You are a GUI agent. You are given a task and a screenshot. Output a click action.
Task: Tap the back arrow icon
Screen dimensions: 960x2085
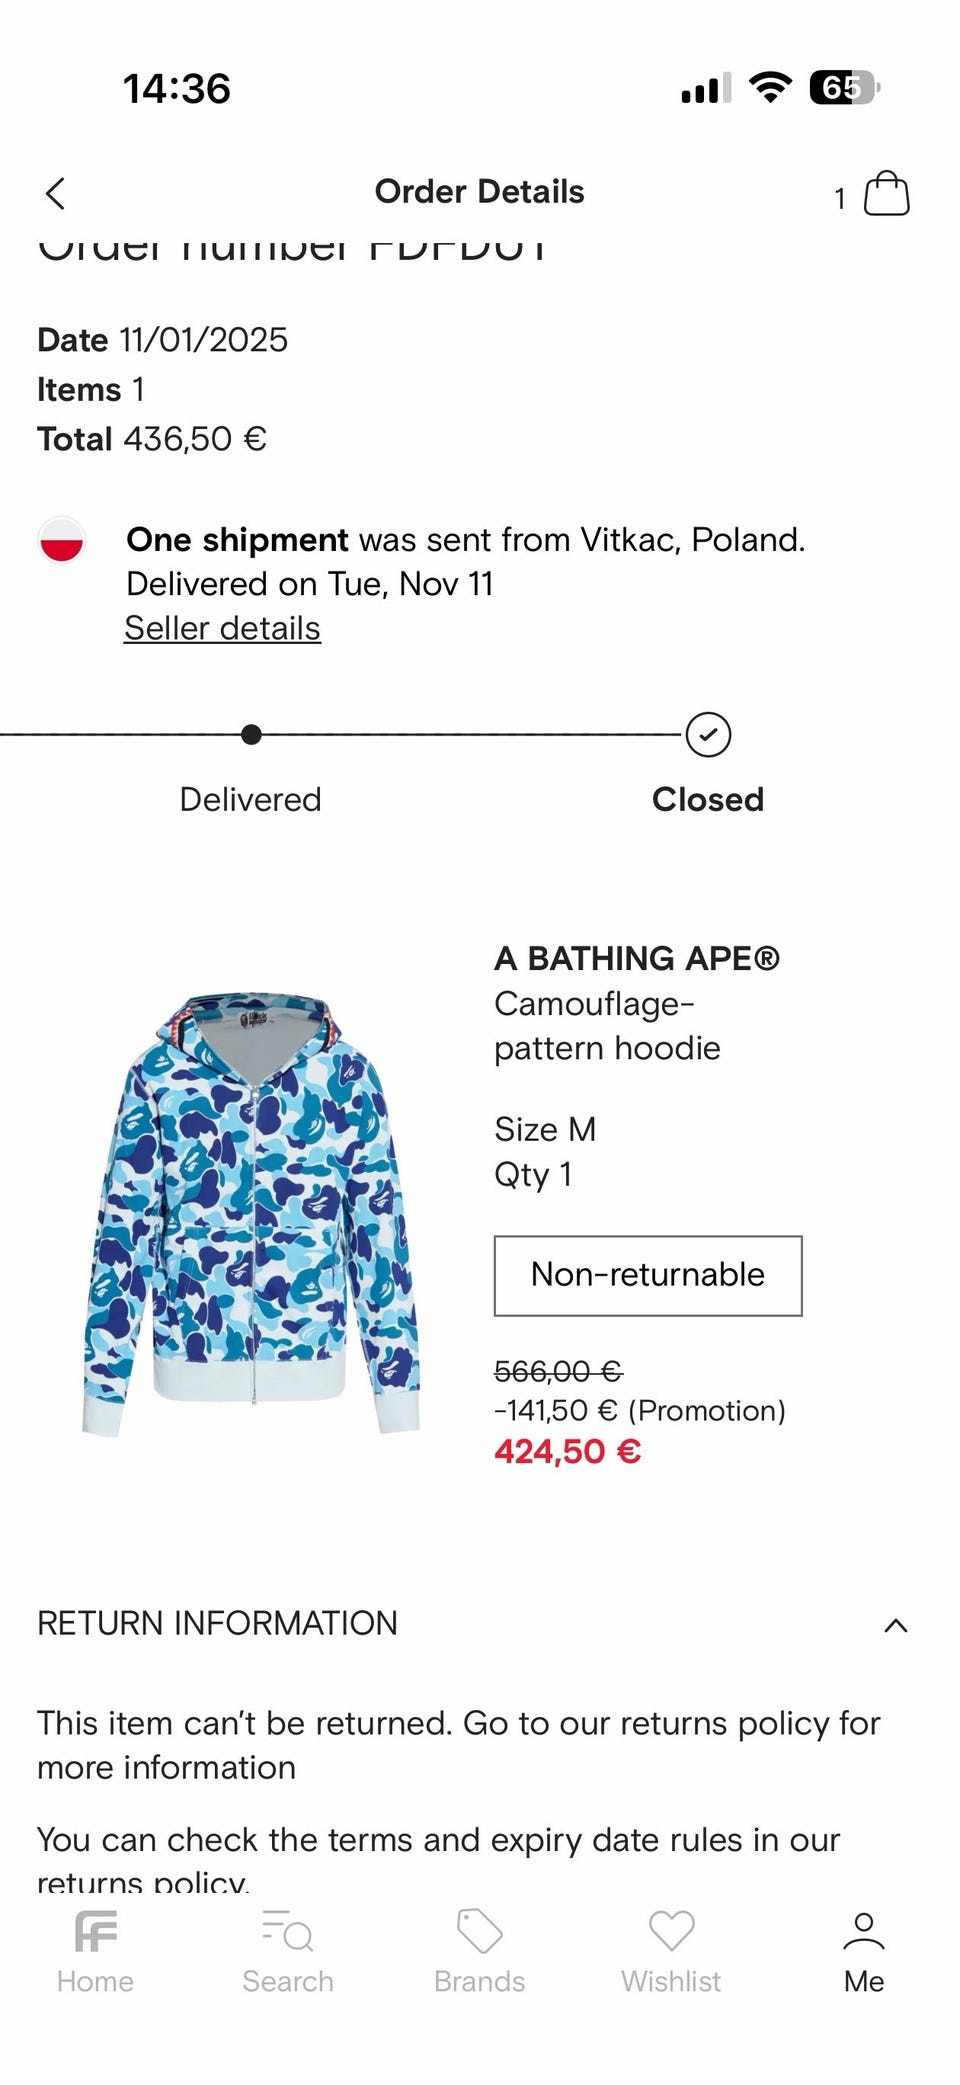point(56,193)
